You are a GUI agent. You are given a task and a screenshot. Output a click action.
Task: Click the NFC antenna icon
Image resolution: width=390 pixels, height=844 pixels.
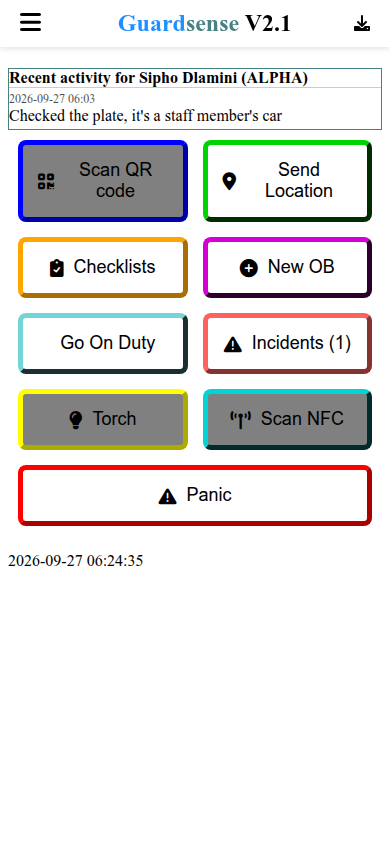coord(240,420)
